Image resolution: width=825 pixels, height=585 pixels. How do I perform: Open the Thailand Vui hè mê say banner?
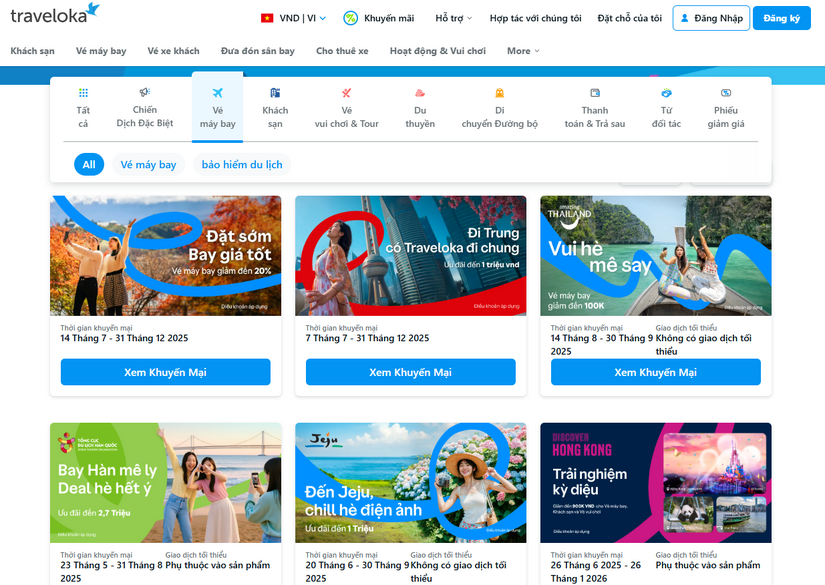pyautogui.click(x=656, y=256)
